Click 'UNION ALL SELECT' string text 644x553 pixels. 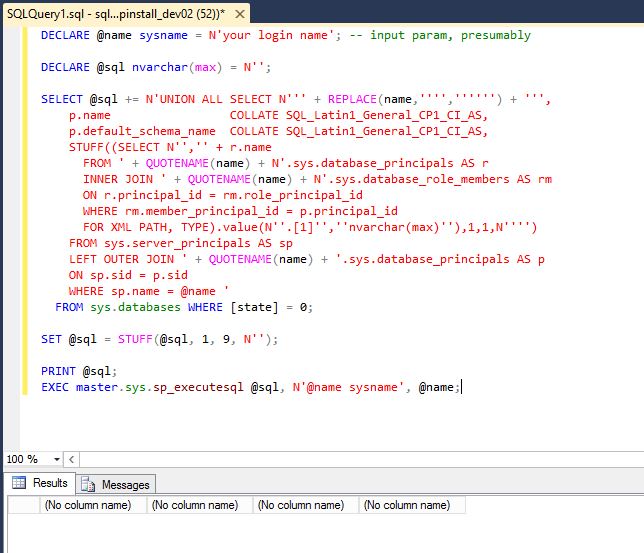pyautogui.click(x=216, y=99)
